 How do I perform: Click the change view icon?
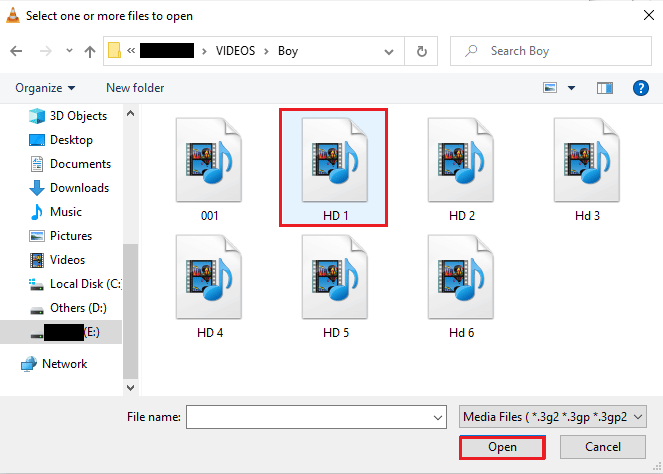(550, 88)
